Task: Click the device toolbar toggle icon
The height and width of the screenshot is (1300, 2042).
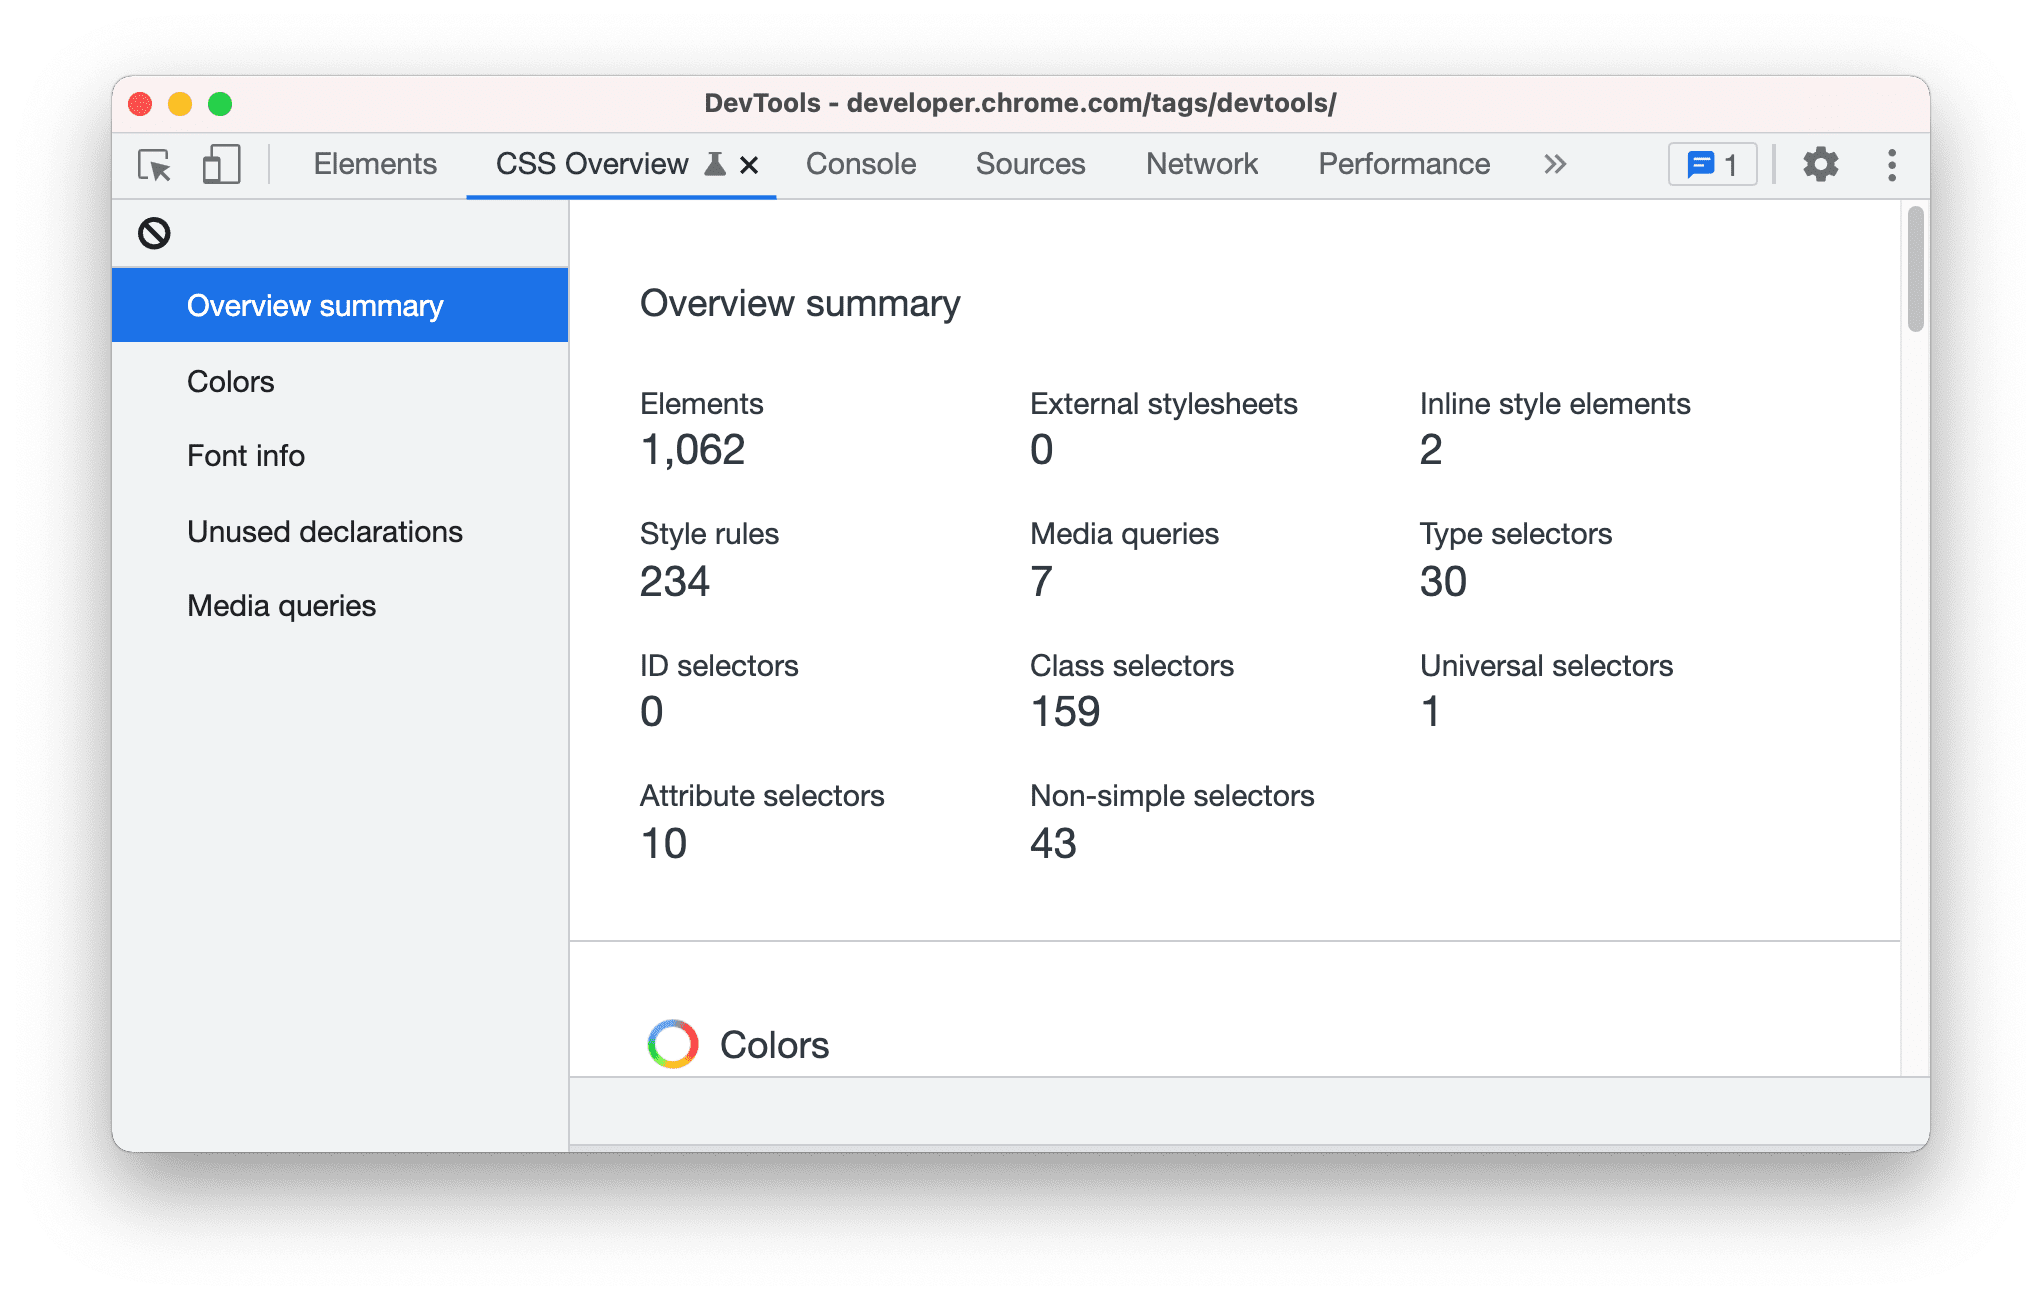Action: (220, 165)
